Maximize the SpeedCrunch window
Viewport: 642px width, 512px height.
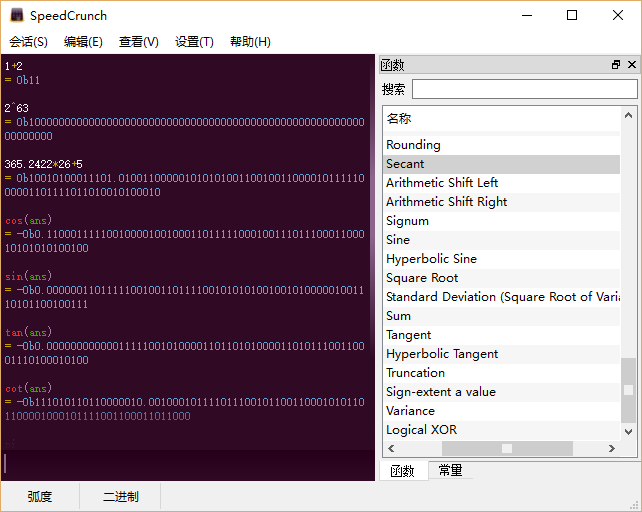pos(572,15)
